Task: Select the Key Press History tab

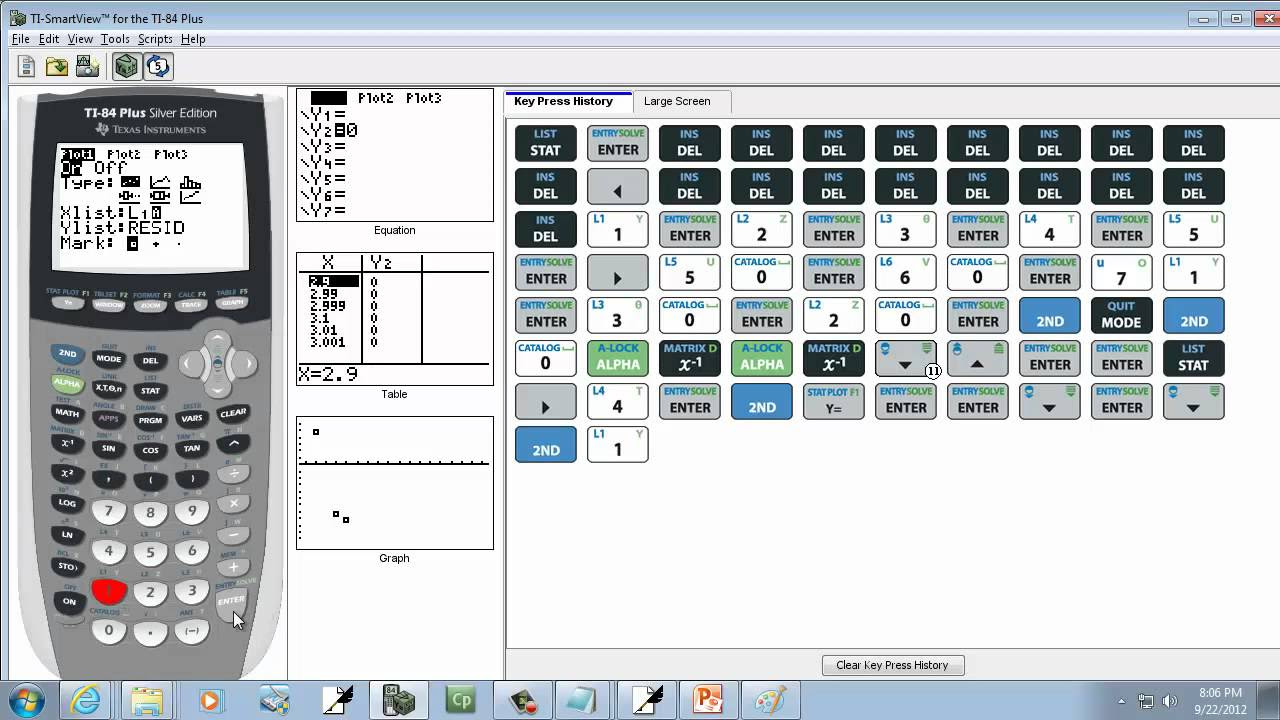Action: [564, 101]
